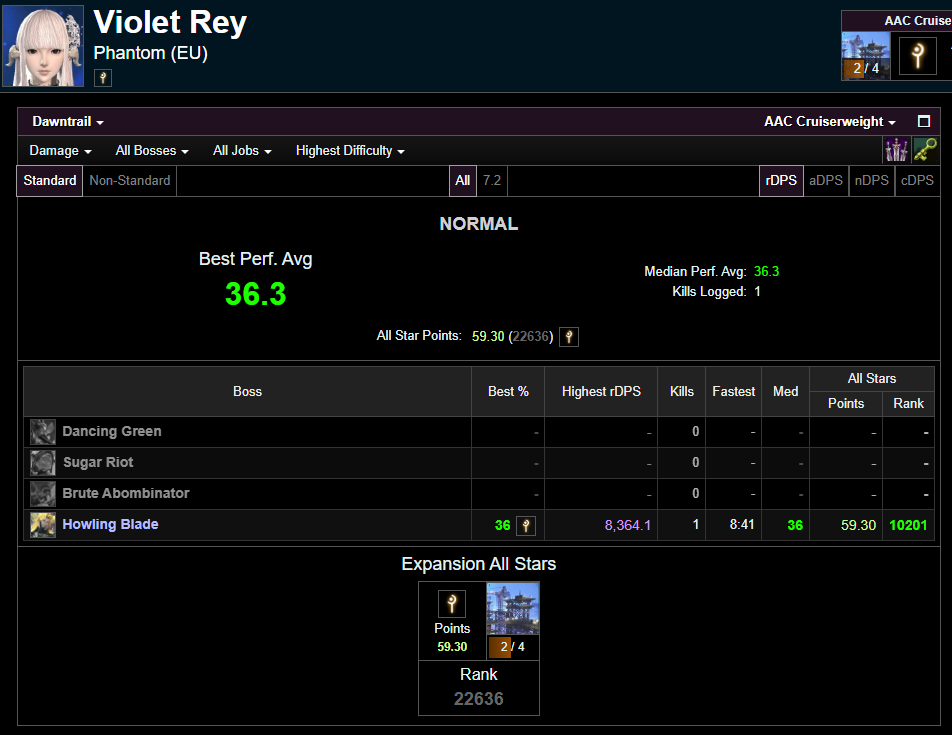Switch to the Non-Standard tab
Viewport: 952px width, 735px height.
coord(130,181)
